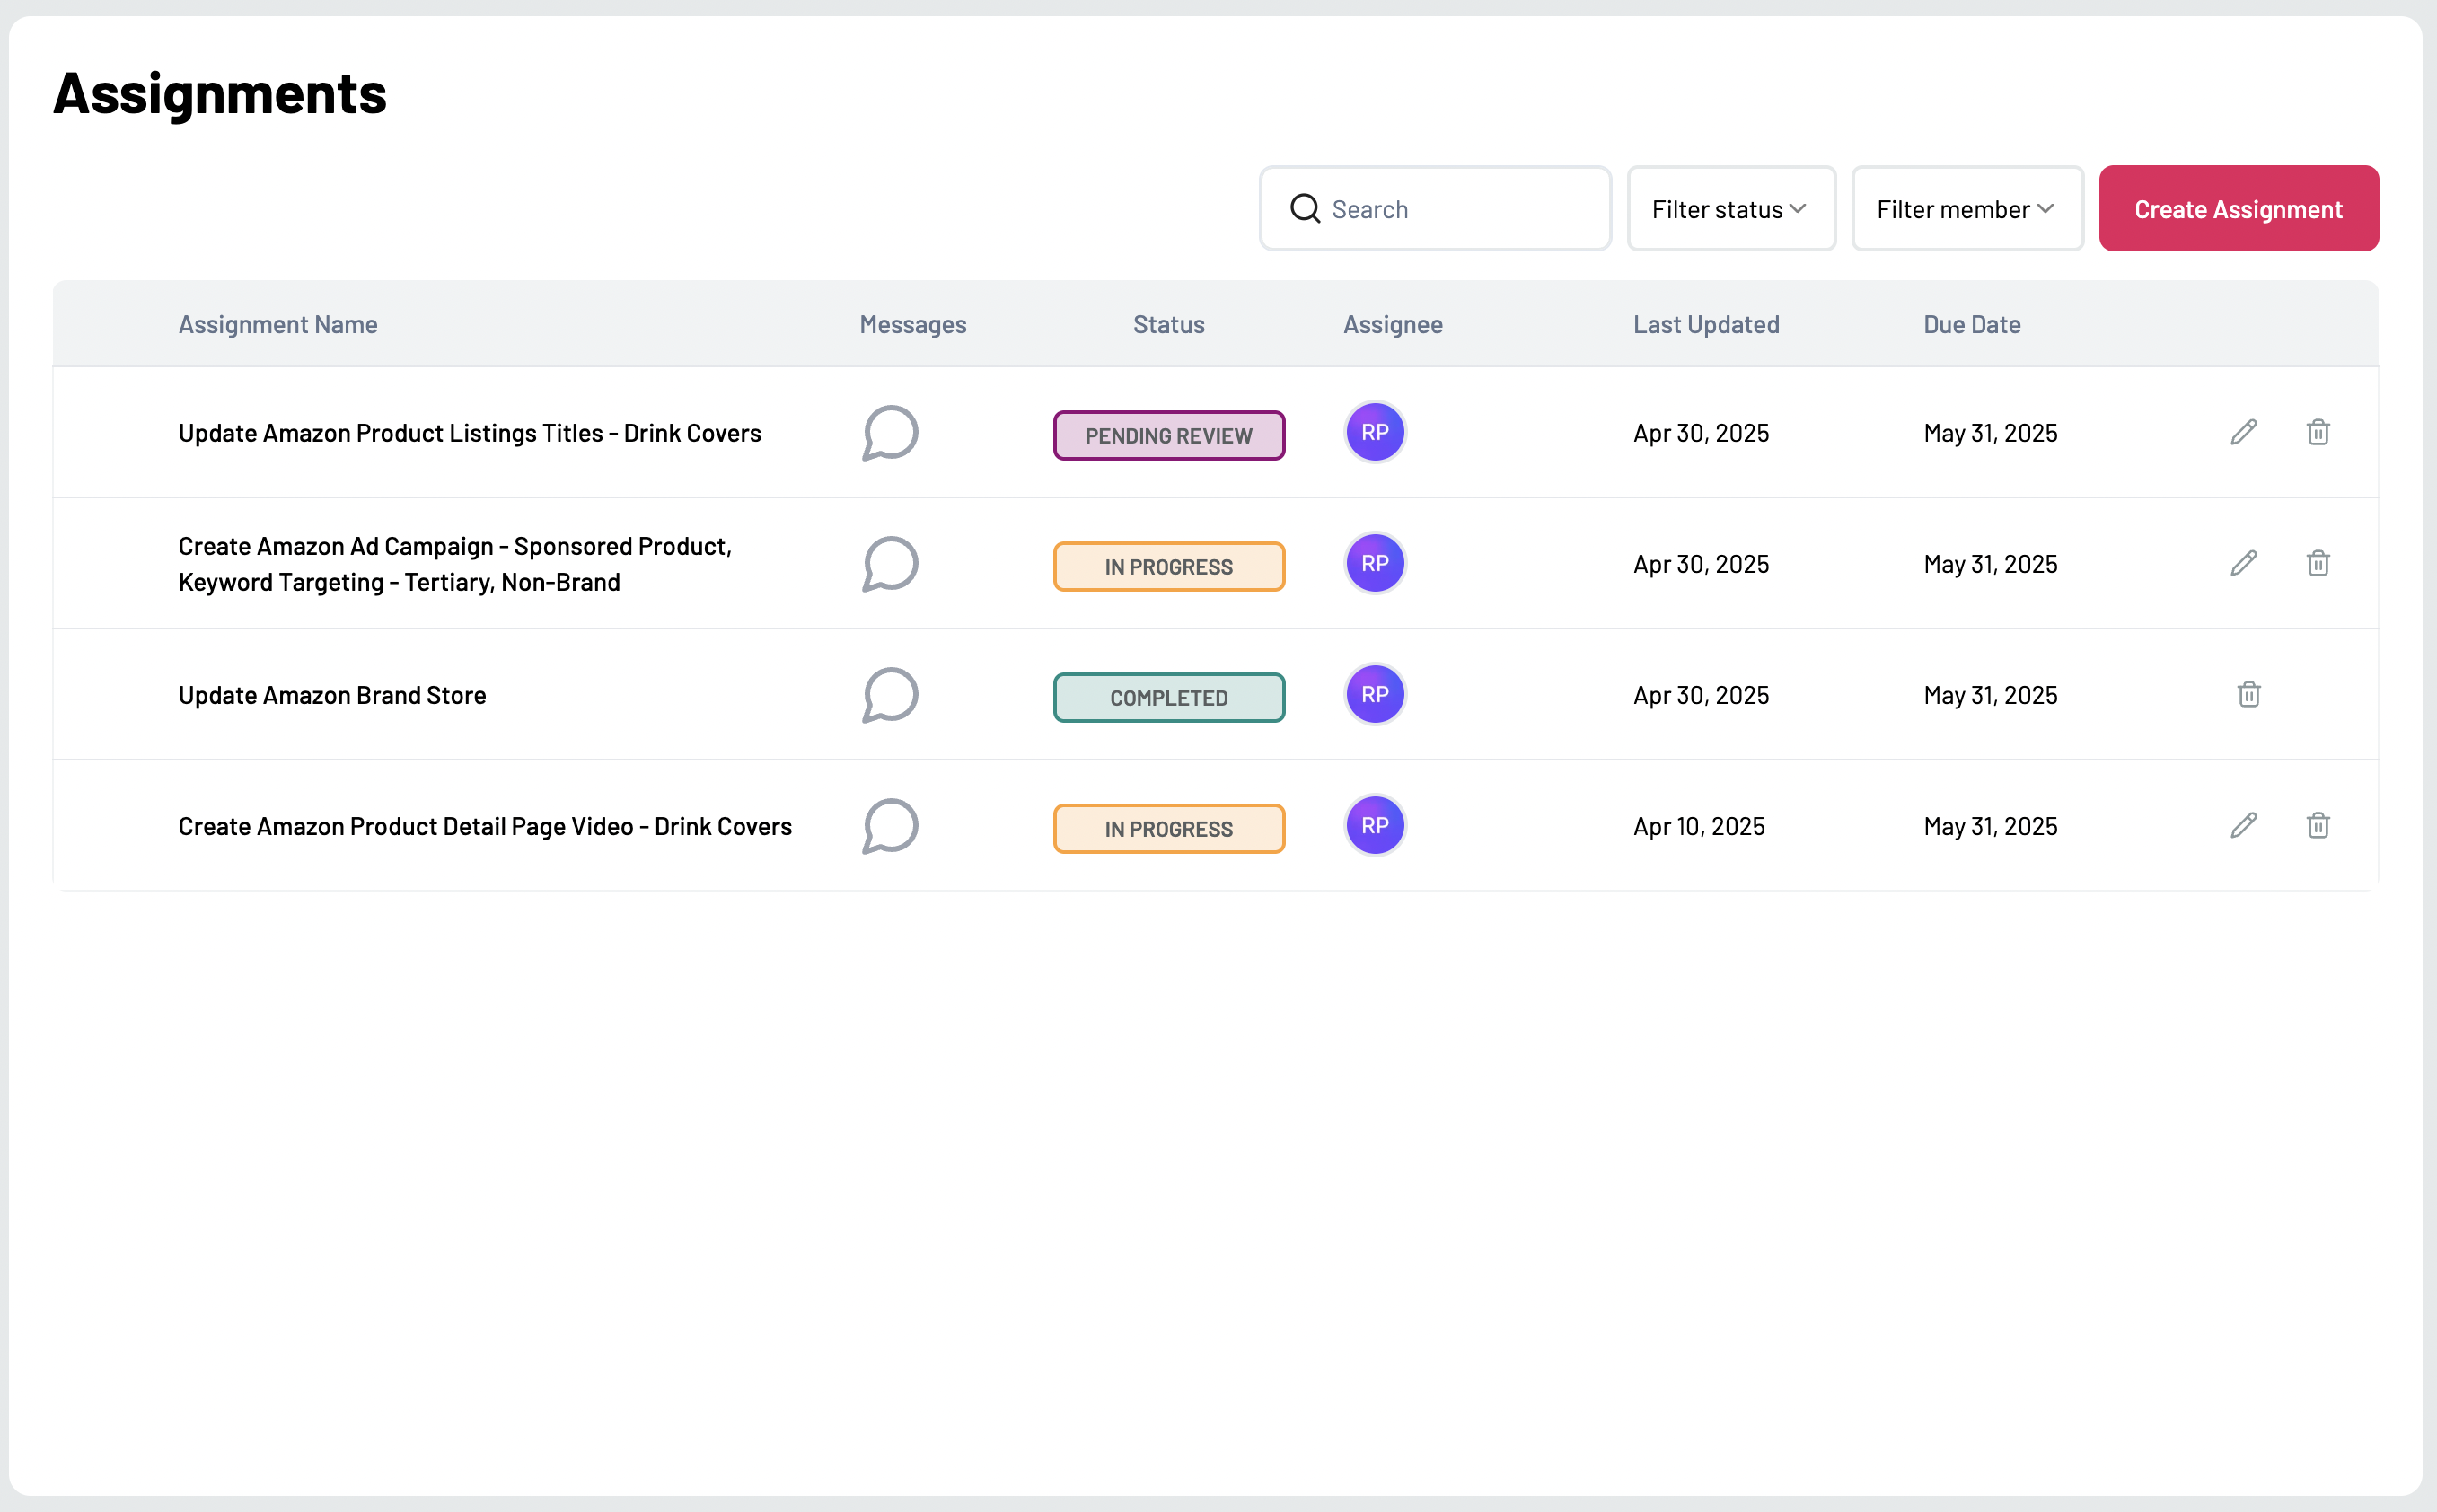This screenshot has height=1512, width=2437.
Task: Click the Create Assignment button
Action: [x=2238, y=208]
